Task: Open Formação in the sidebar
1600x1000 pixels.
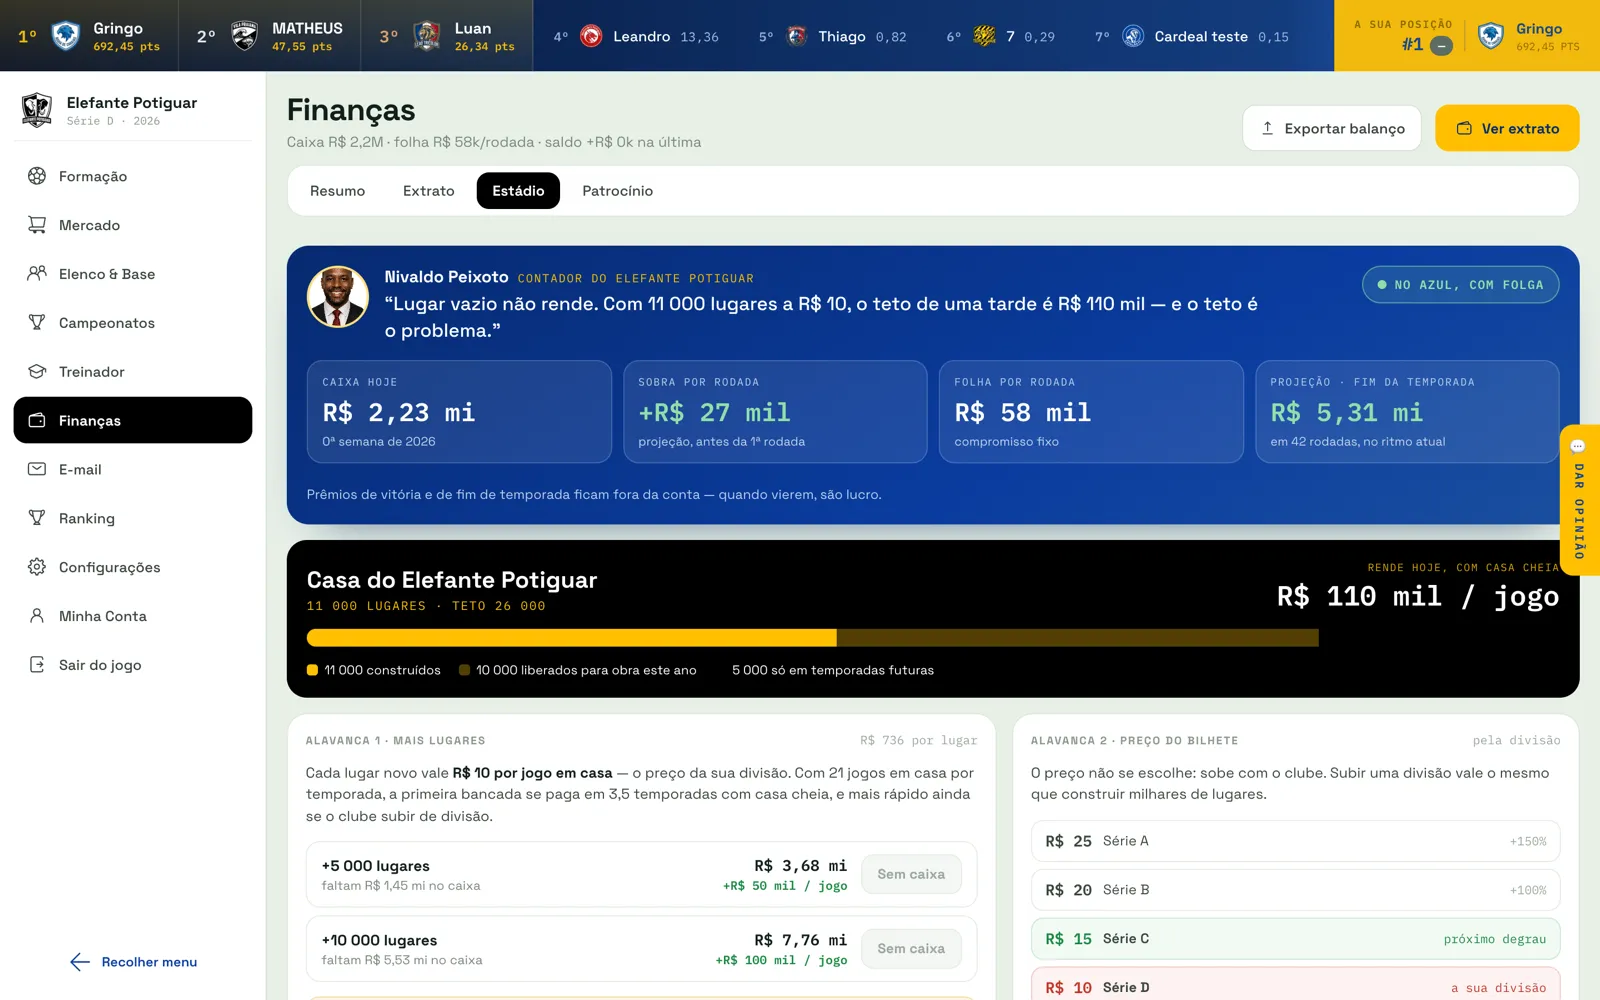Action: tap(132, 176)
